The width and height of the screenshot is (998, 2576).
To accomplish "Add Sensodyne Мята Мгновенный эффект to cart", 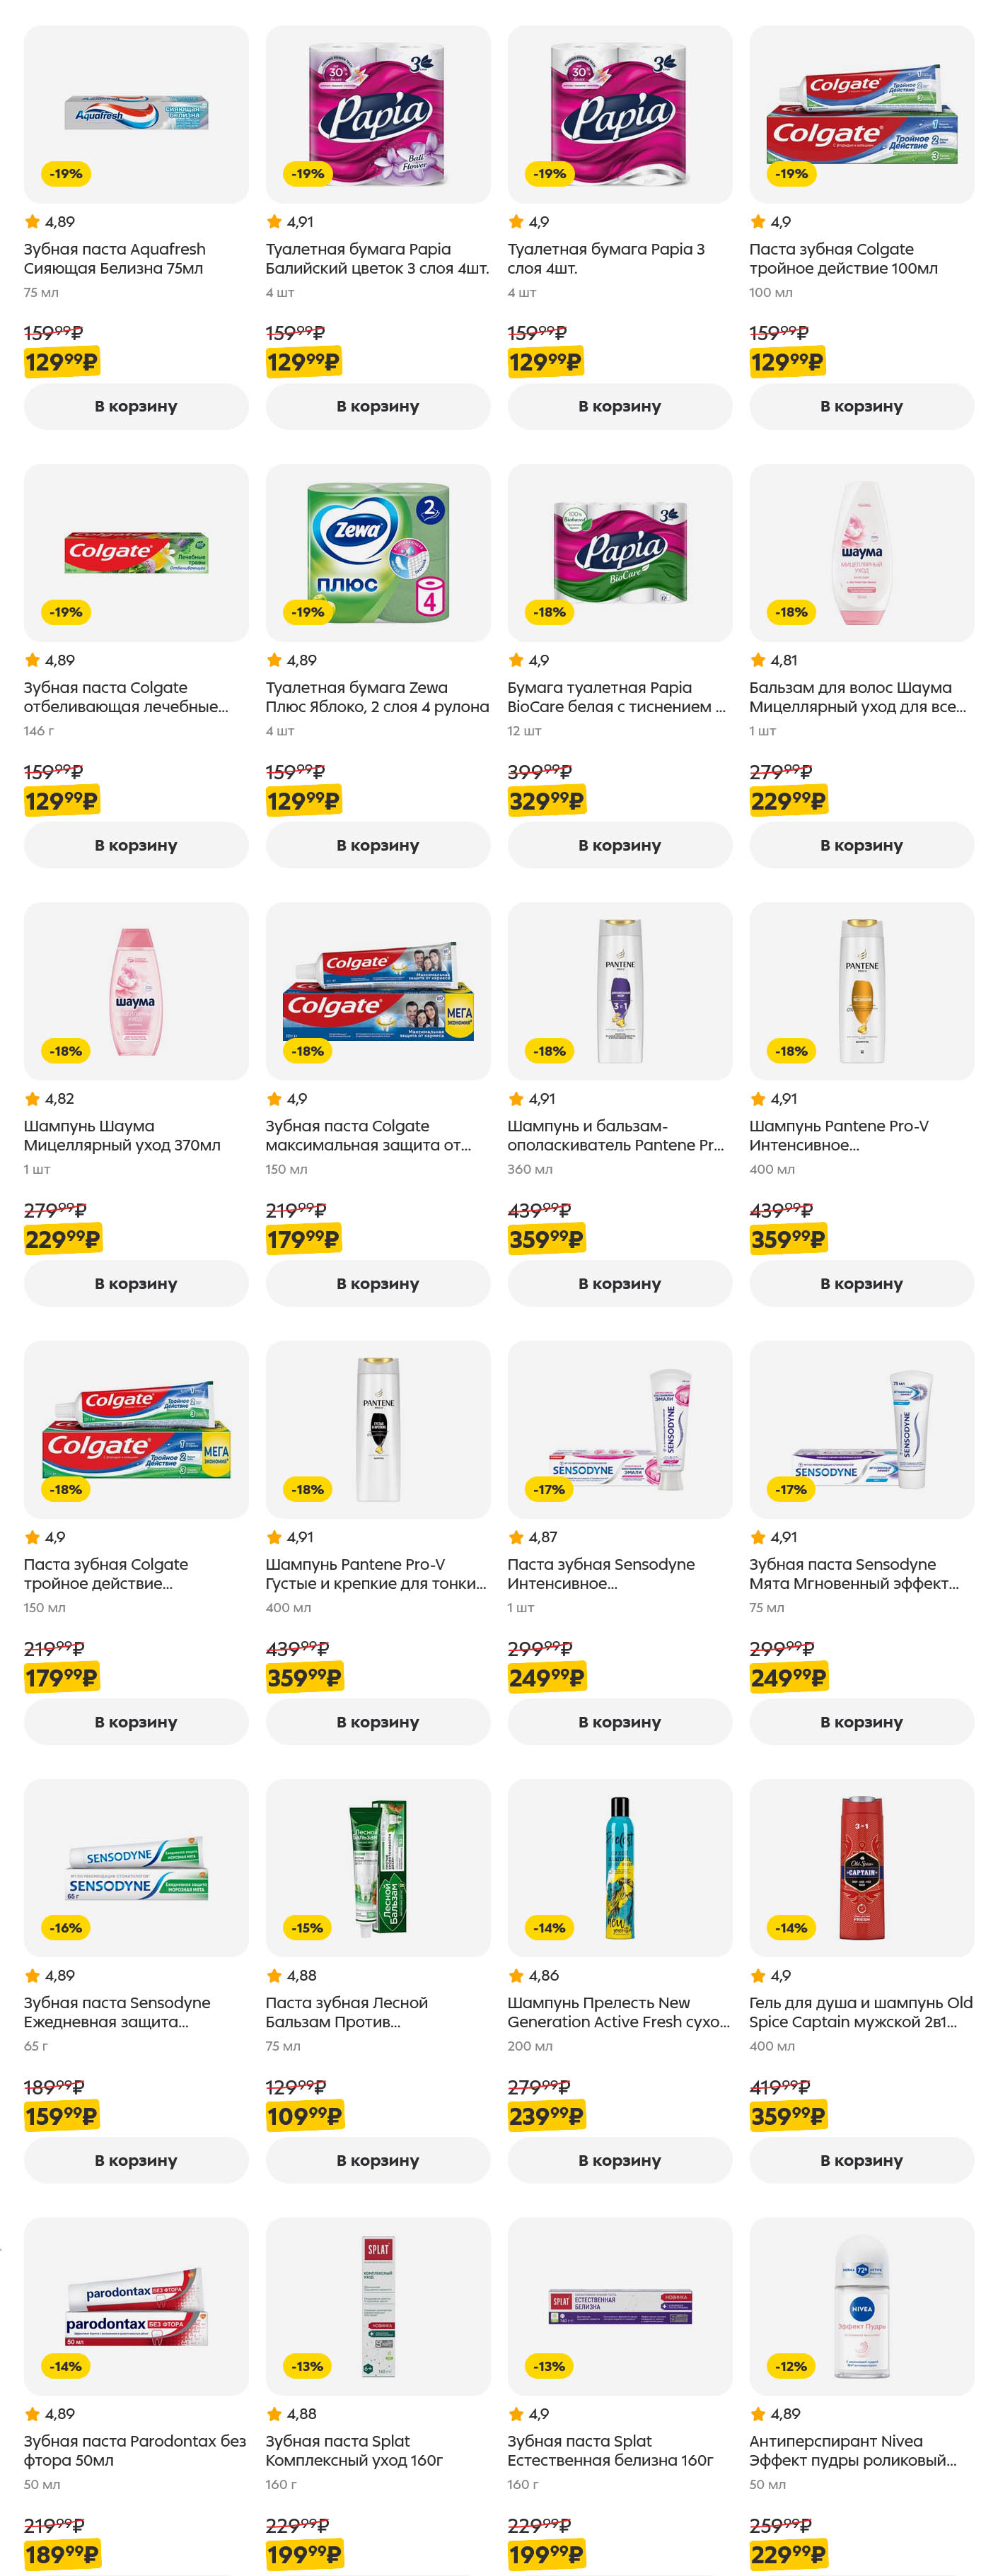I will pyautogui.click(x=861, y=1722).
